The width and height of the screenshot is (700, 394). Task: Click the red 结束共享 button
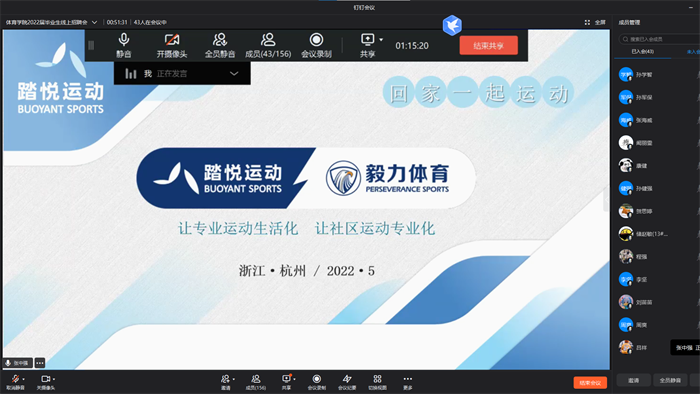tap(488, 46)
